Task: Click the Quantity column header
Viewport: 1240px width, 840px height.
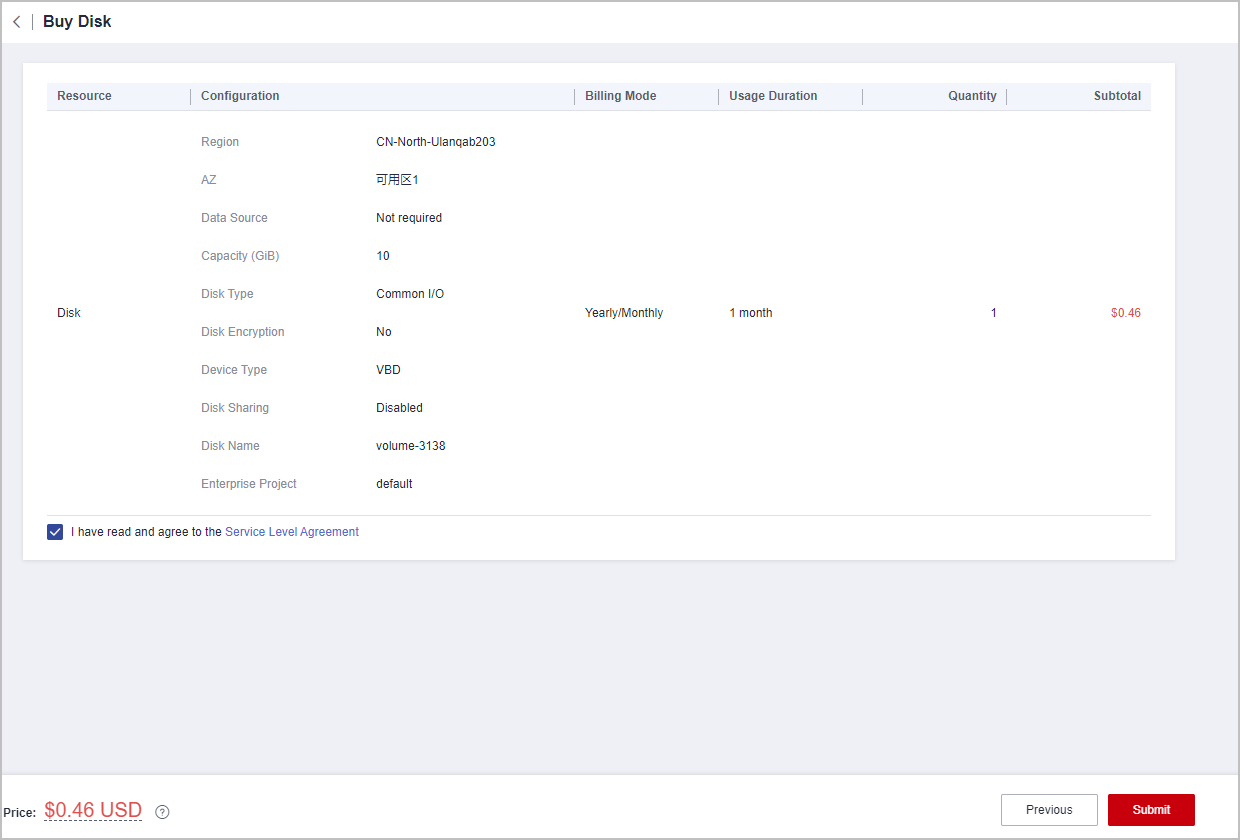Action: pos(972,96)
